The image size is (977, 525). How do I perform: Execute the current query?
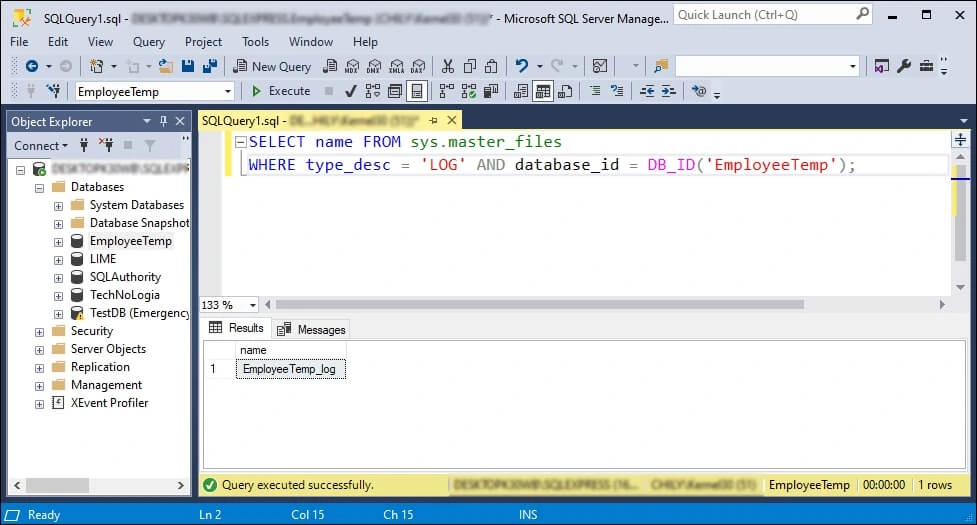tap(281, 92)
